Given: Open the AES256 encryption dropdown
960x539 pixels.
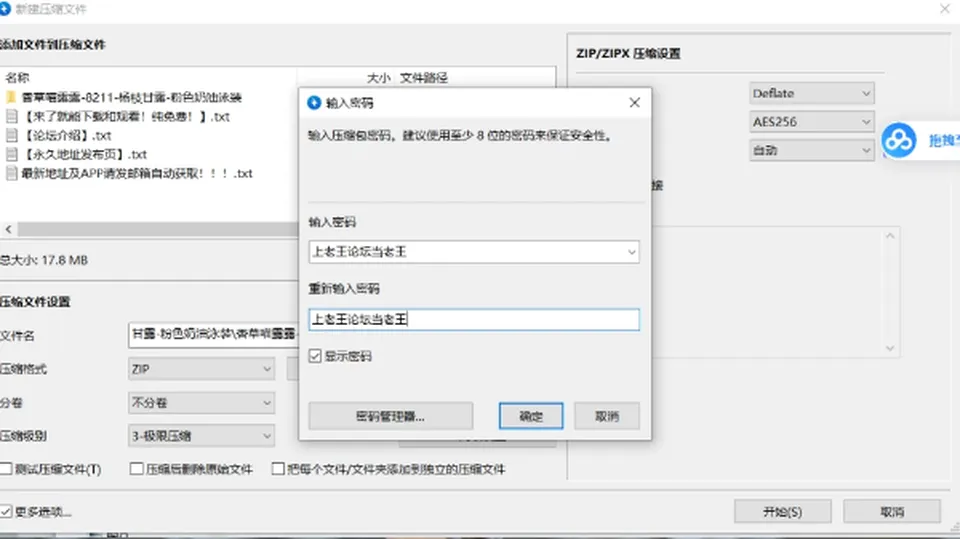Looking at the screenshot, I should point(812,122).
